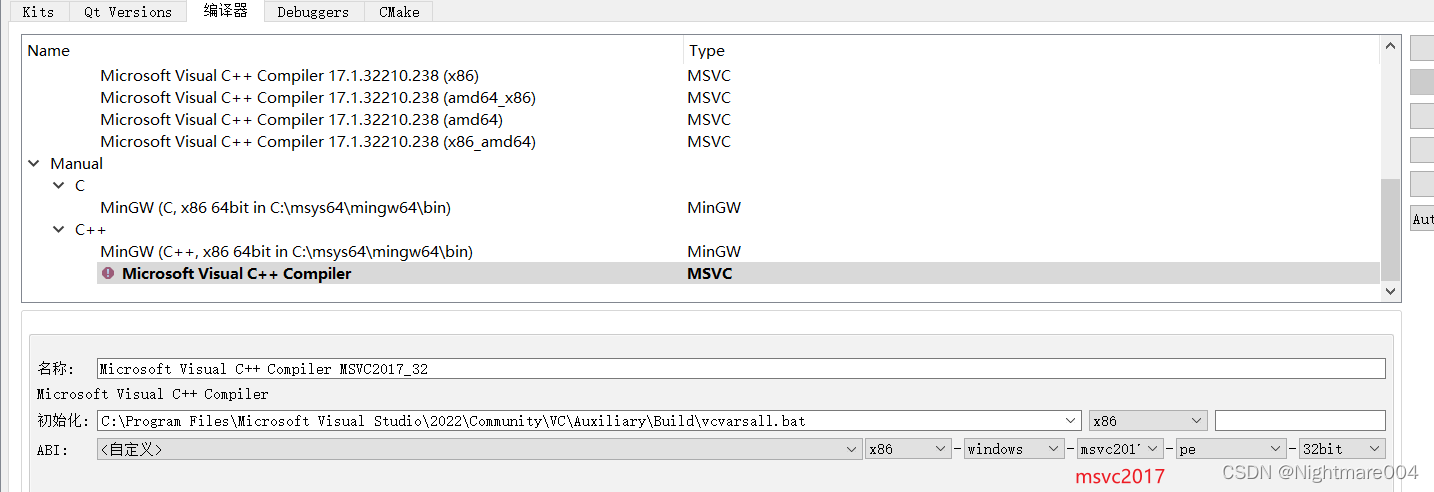The height and width of the screenshot is (492, 1434).
Task: Click the compiler list scrollbar thumb
Action: [1390, 230]
